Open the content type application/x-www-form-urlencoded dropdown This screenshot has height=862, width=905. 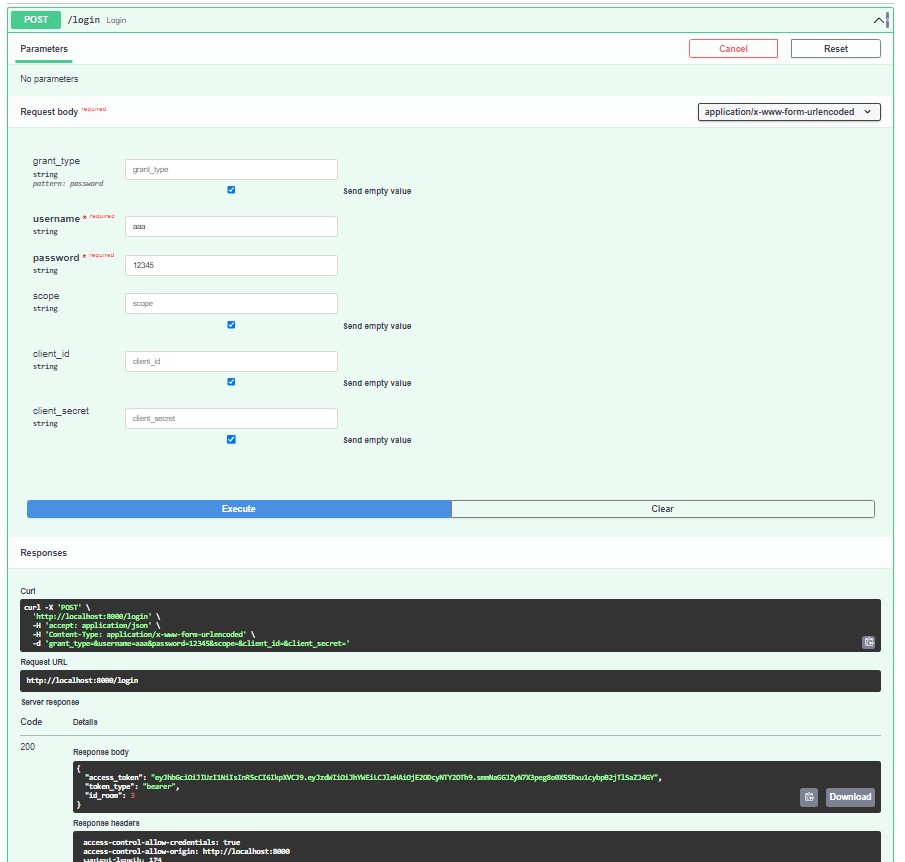[788, 112]
